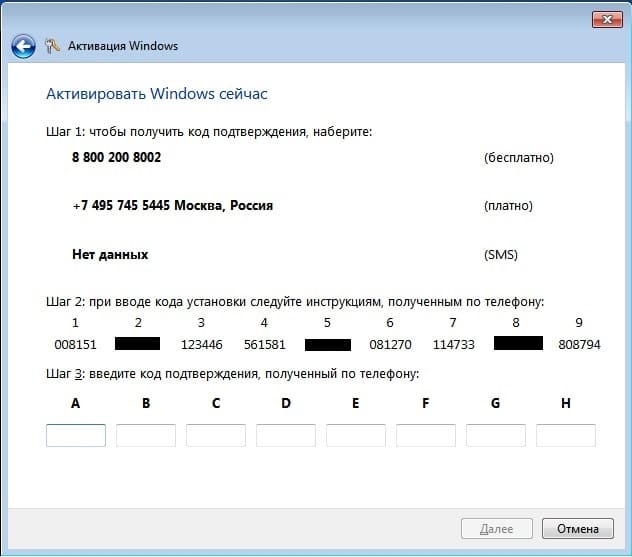
Task: Click the 'Активировать Windows сейчас' heading
Action: (x=157, y=94)
